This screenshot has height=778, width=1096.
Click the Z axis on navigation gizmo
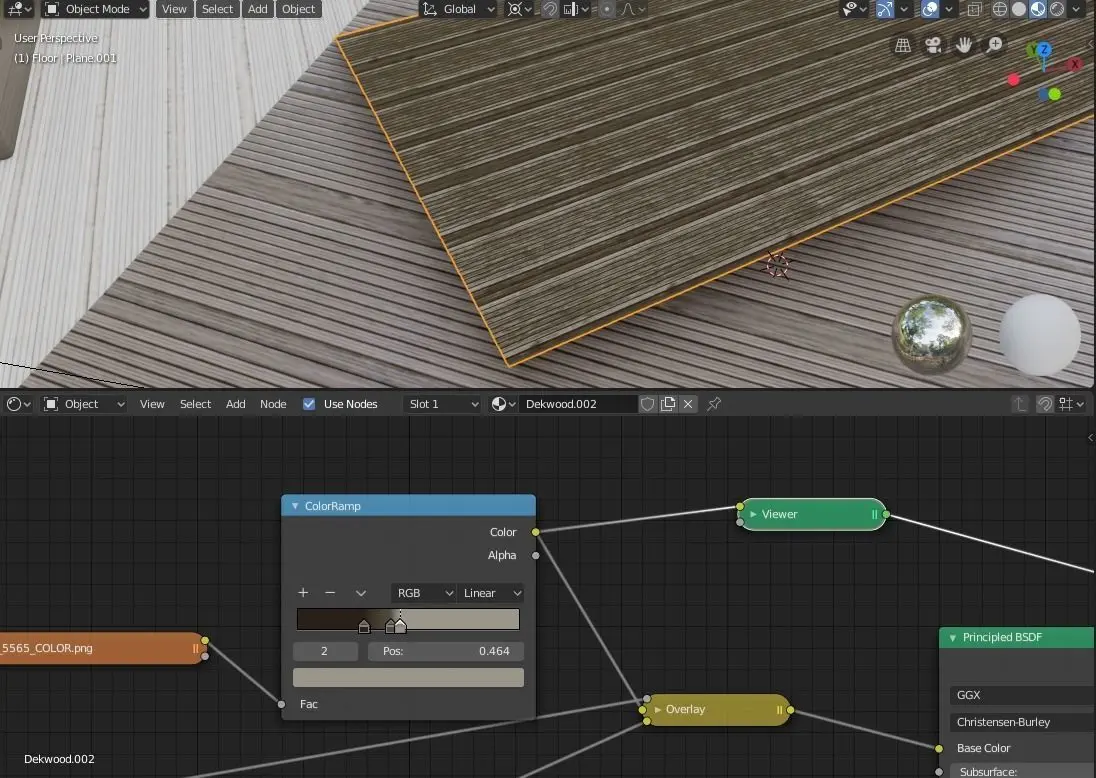(1044, 50)
